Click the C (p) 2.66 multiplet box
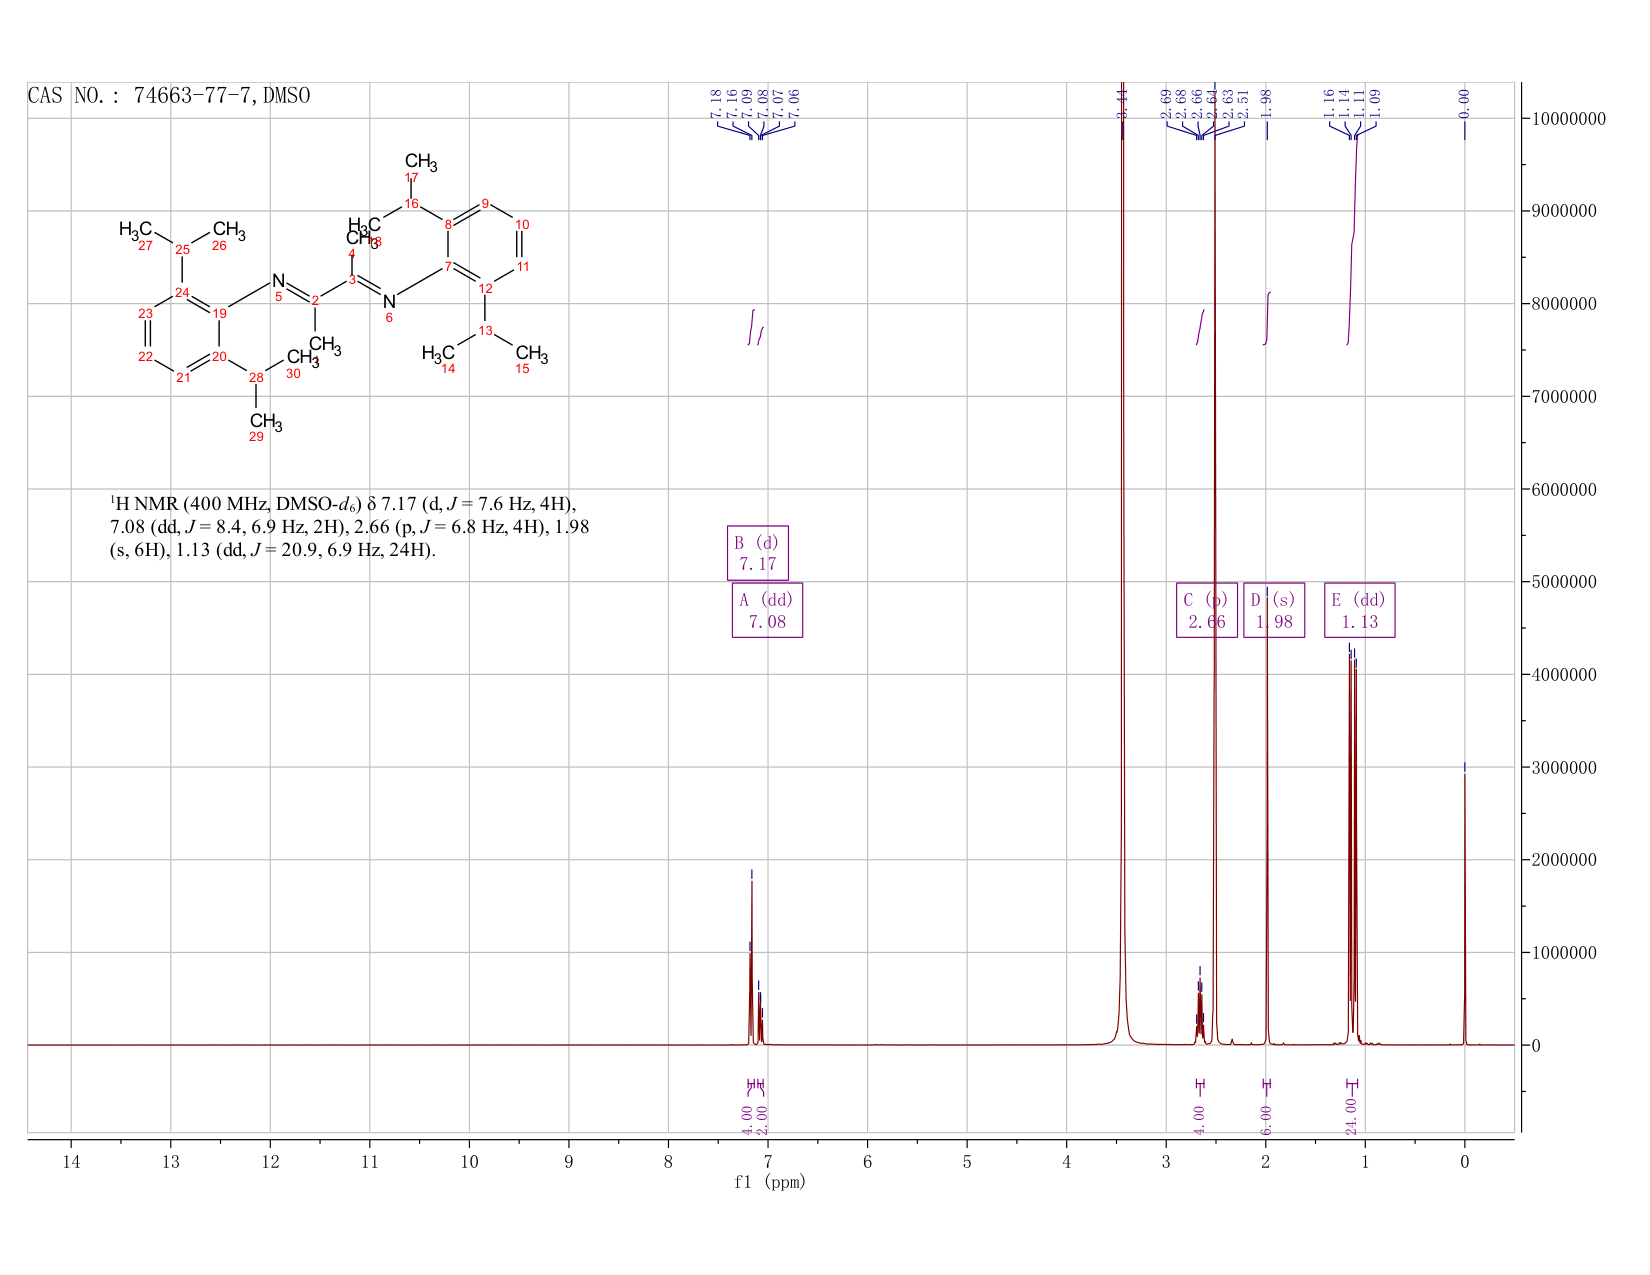 (x=1206, y=610)
